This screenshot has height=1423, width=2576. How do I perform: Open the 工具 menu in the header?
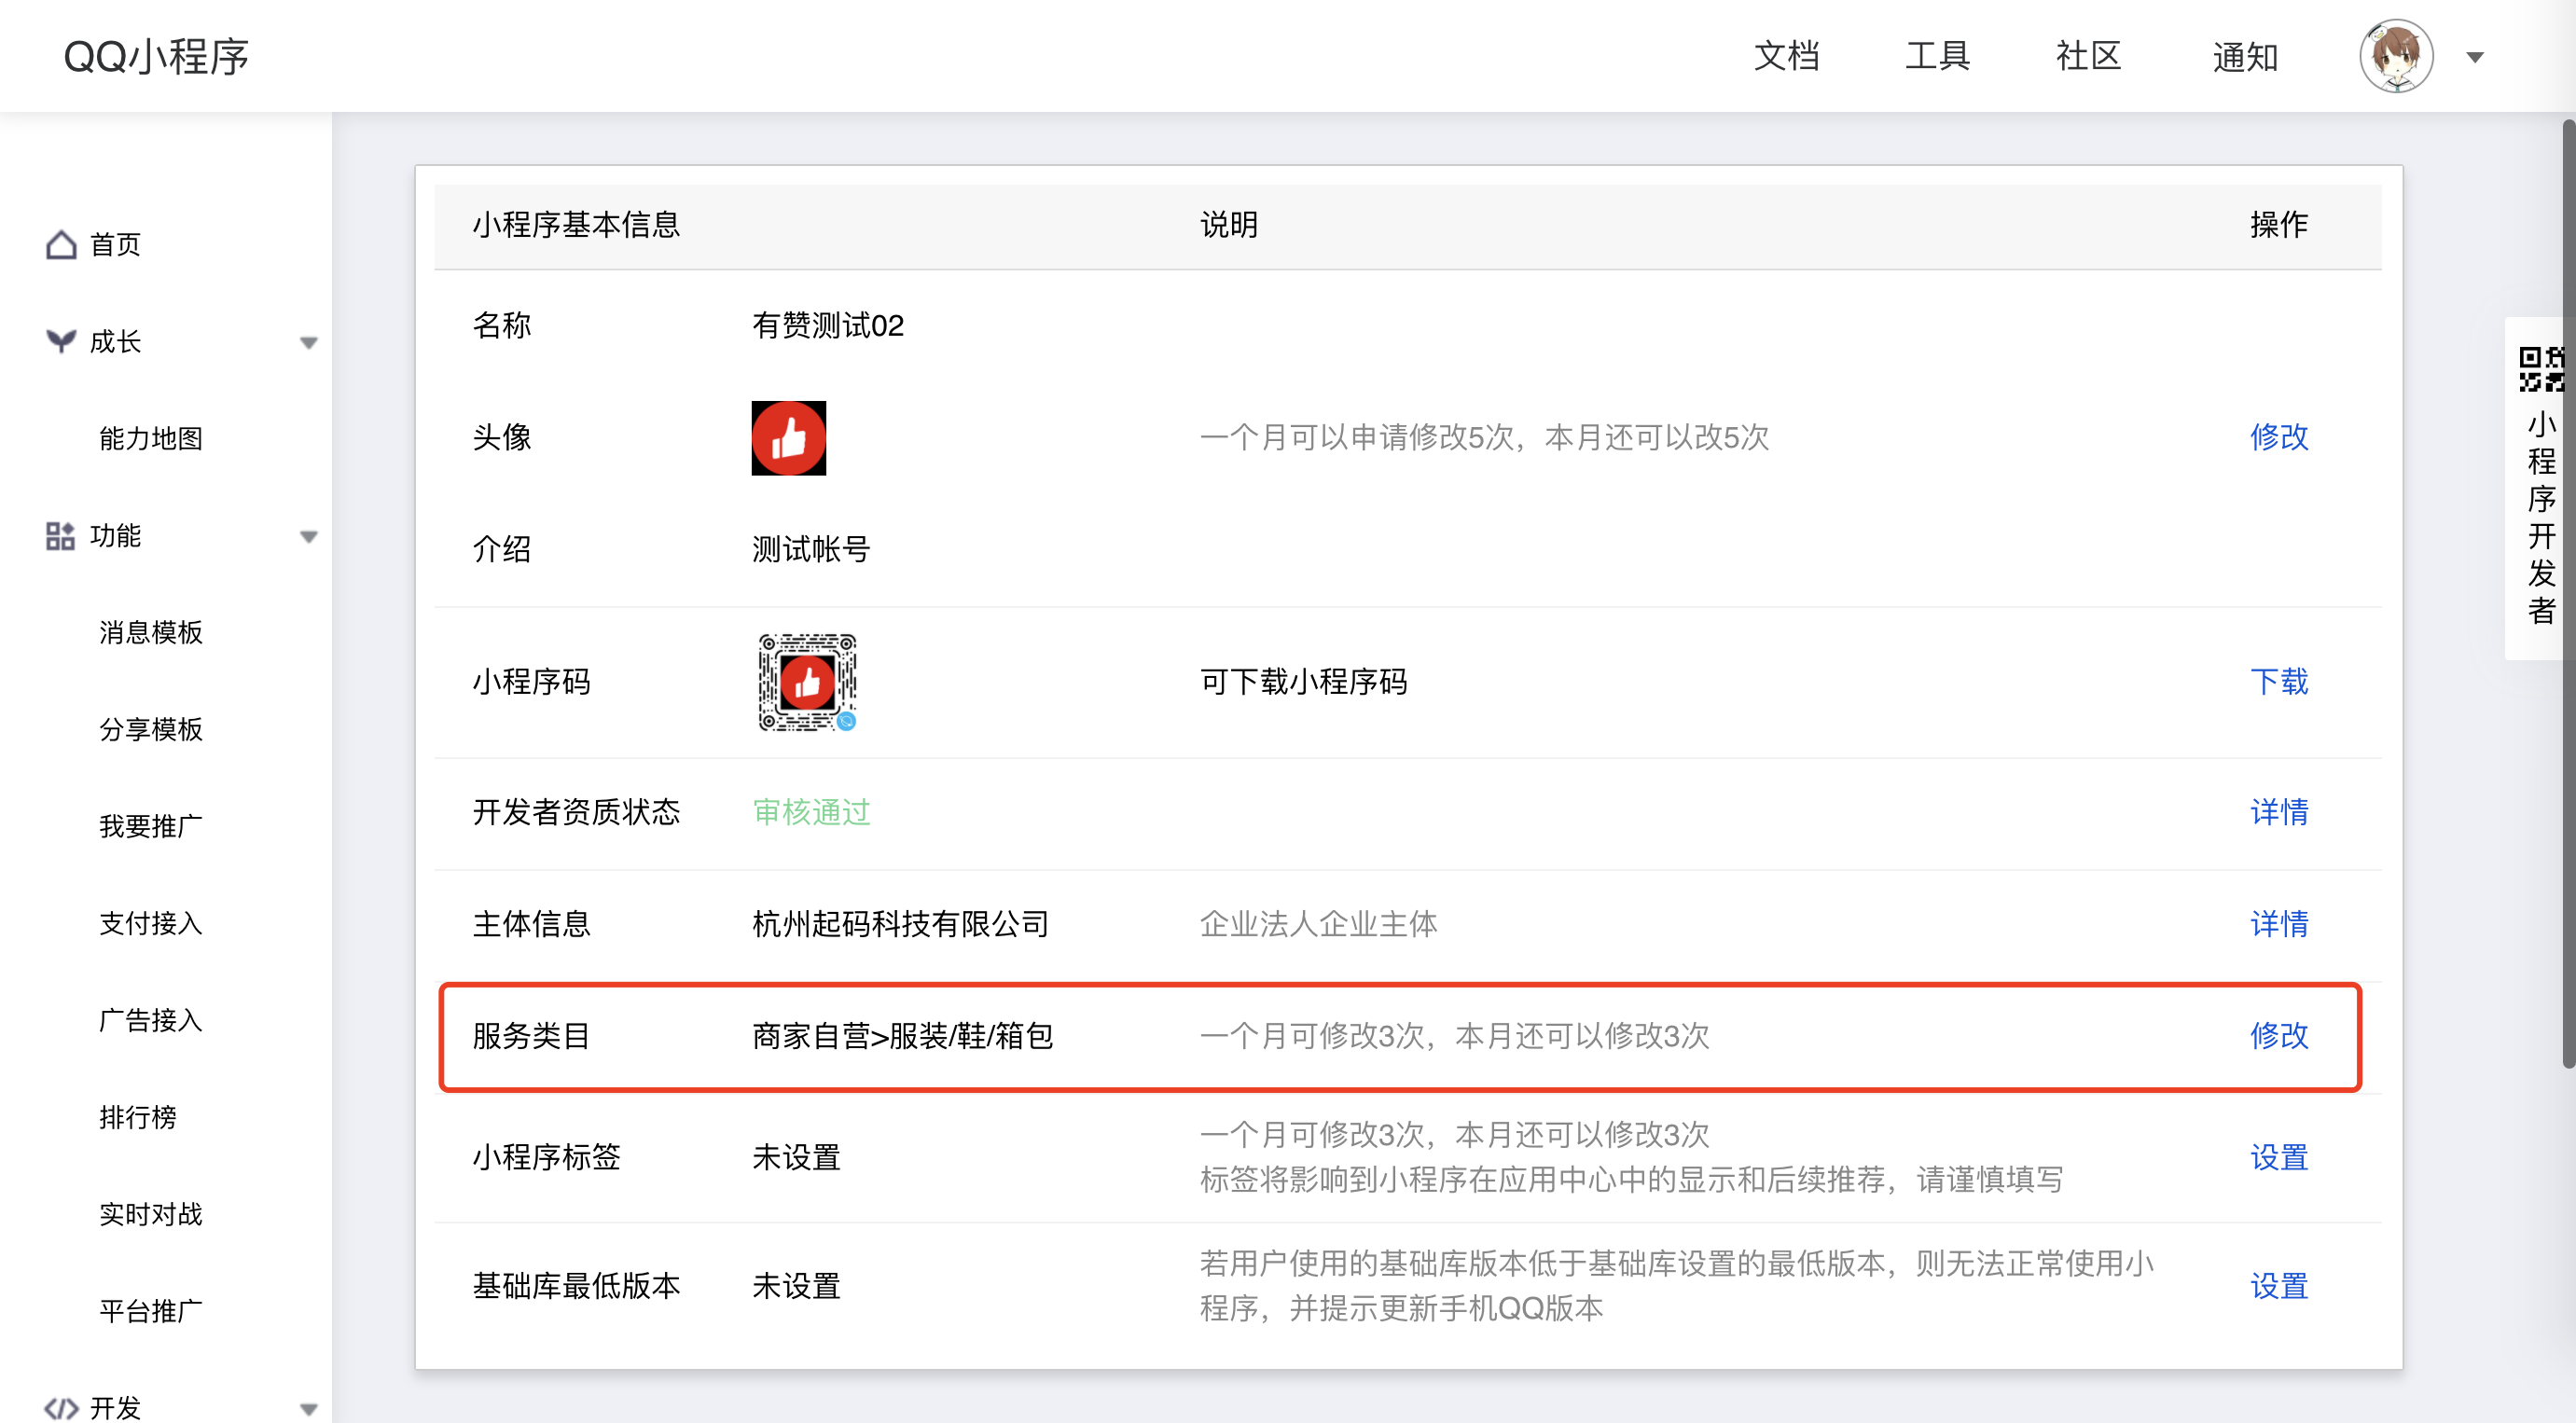(1937, 56)
